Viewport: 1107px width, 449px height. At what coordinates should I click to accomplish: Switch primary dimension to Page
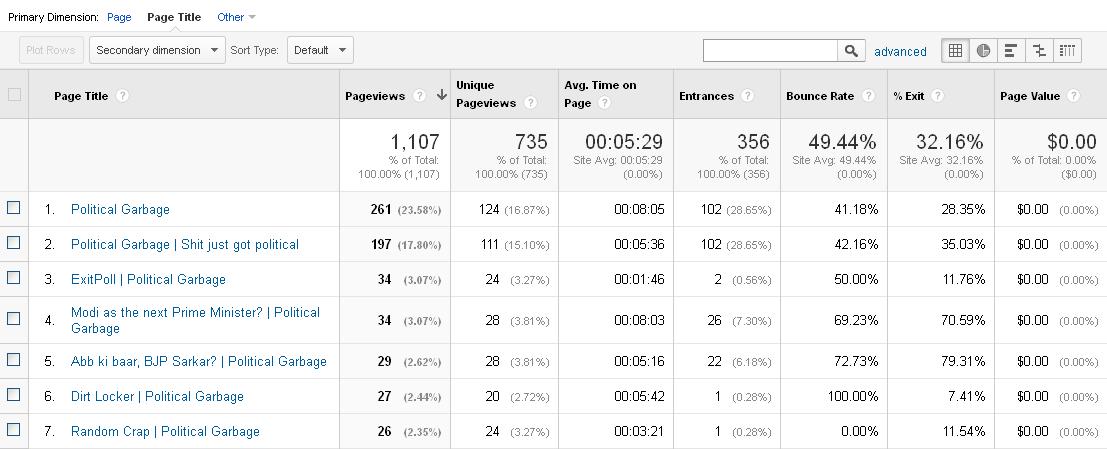coord(119,17)
